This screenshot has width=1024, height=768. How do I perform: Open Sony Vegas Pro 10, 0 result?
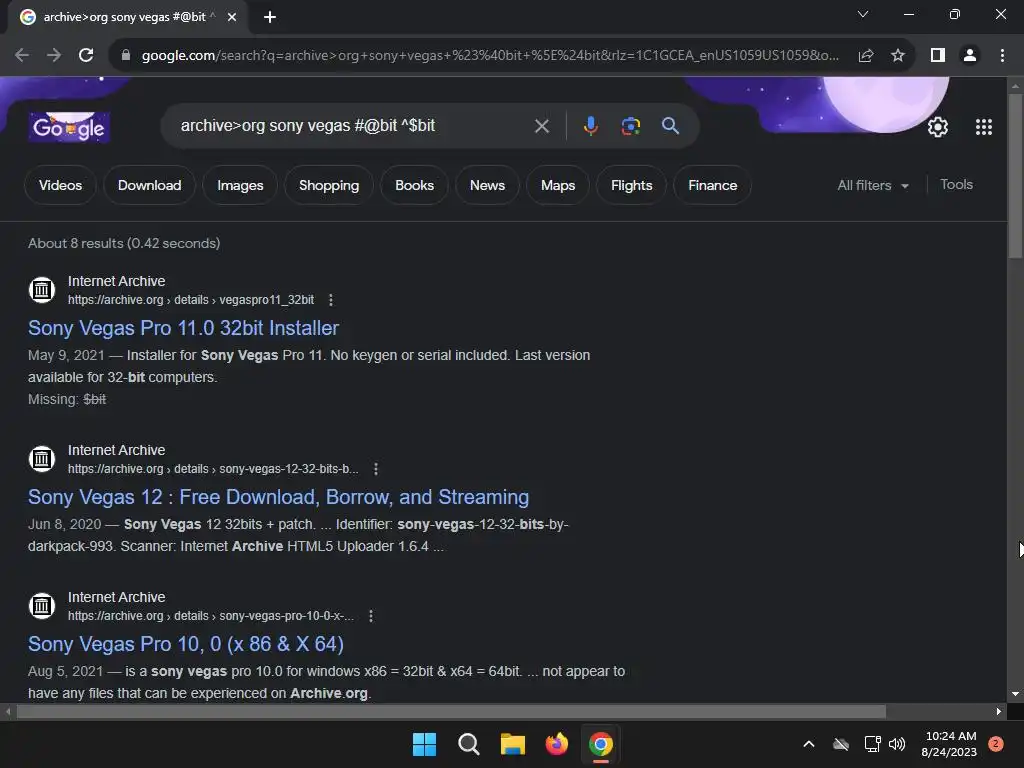pyautogui.click(x=185, y=644)
